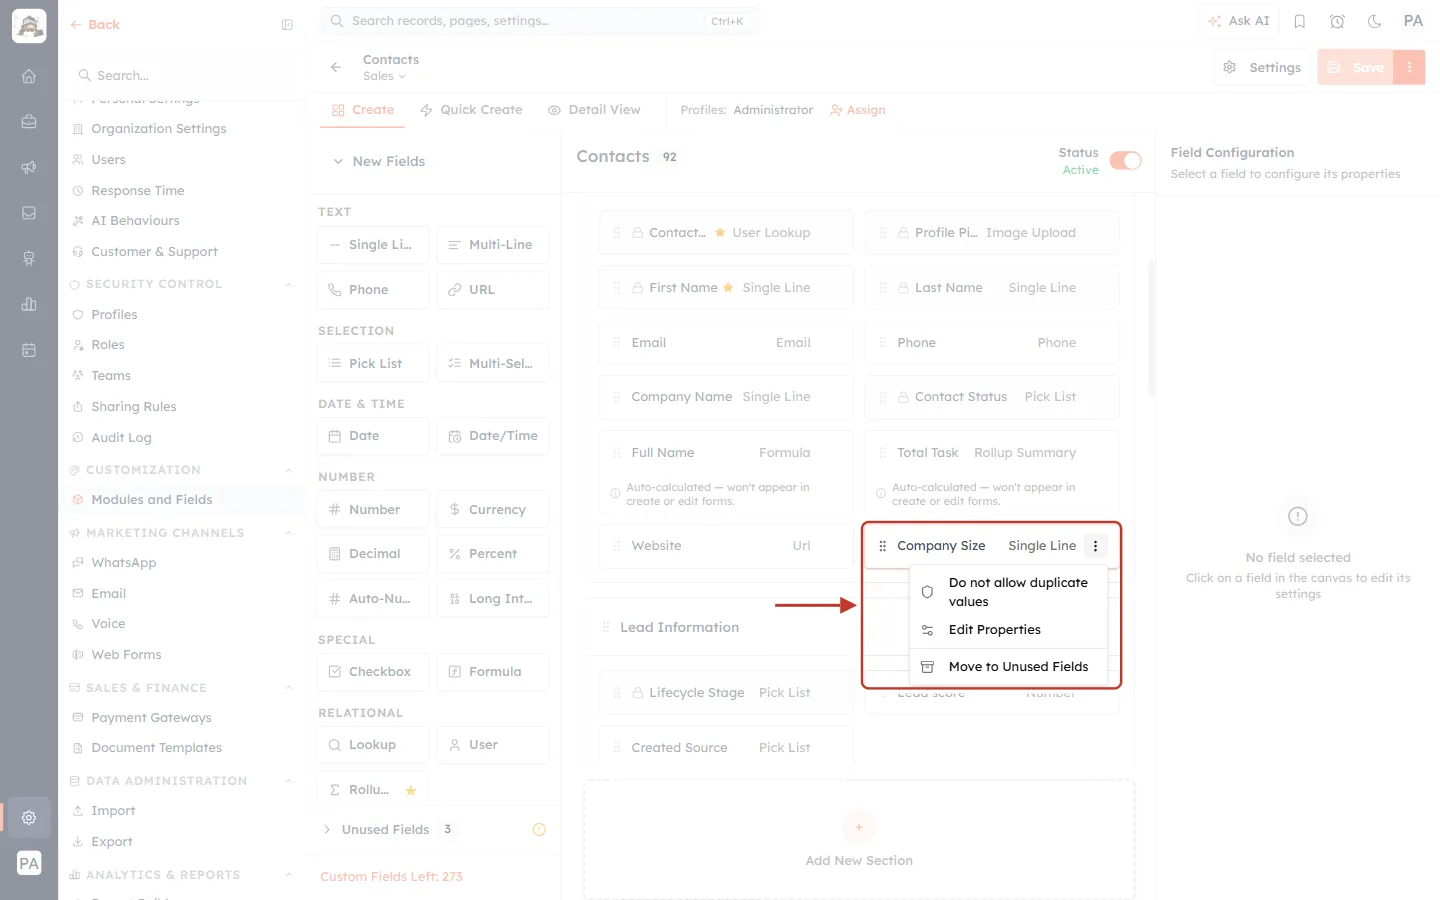Image resolution: width=1440 pixels, height=900 pixels.
Task: Open the Settings button
Action: (x=1262, y=67)
